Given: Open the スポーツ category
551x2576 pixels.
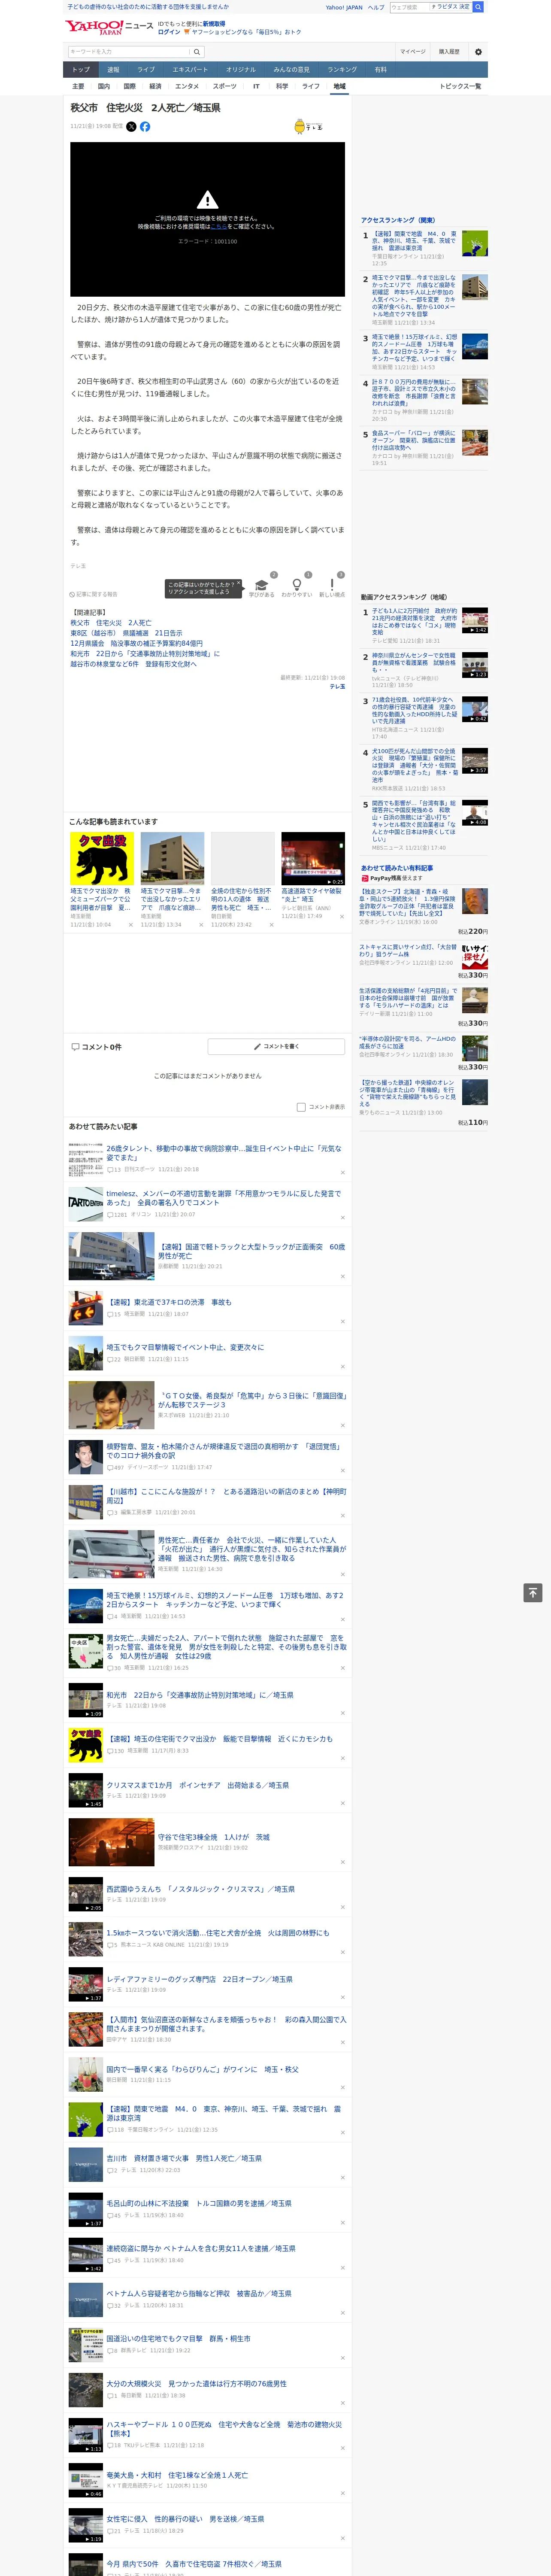Looking at the screenshot, I should [225, 86].
